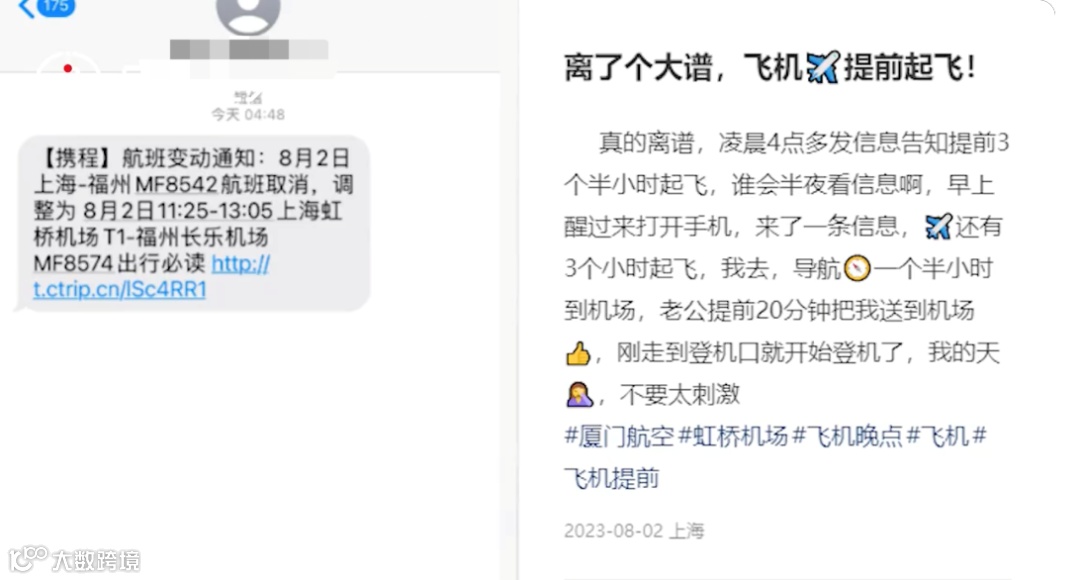Open the t.ctrip.cn link in the message
Viewport: 1080px width, 580px height.
click(151, 276)
